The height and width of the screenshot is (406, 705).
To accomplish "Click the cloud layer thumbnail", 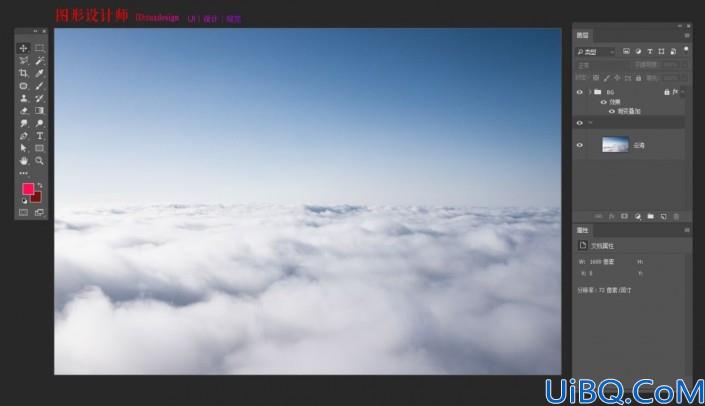I will (x=615, y=145).
